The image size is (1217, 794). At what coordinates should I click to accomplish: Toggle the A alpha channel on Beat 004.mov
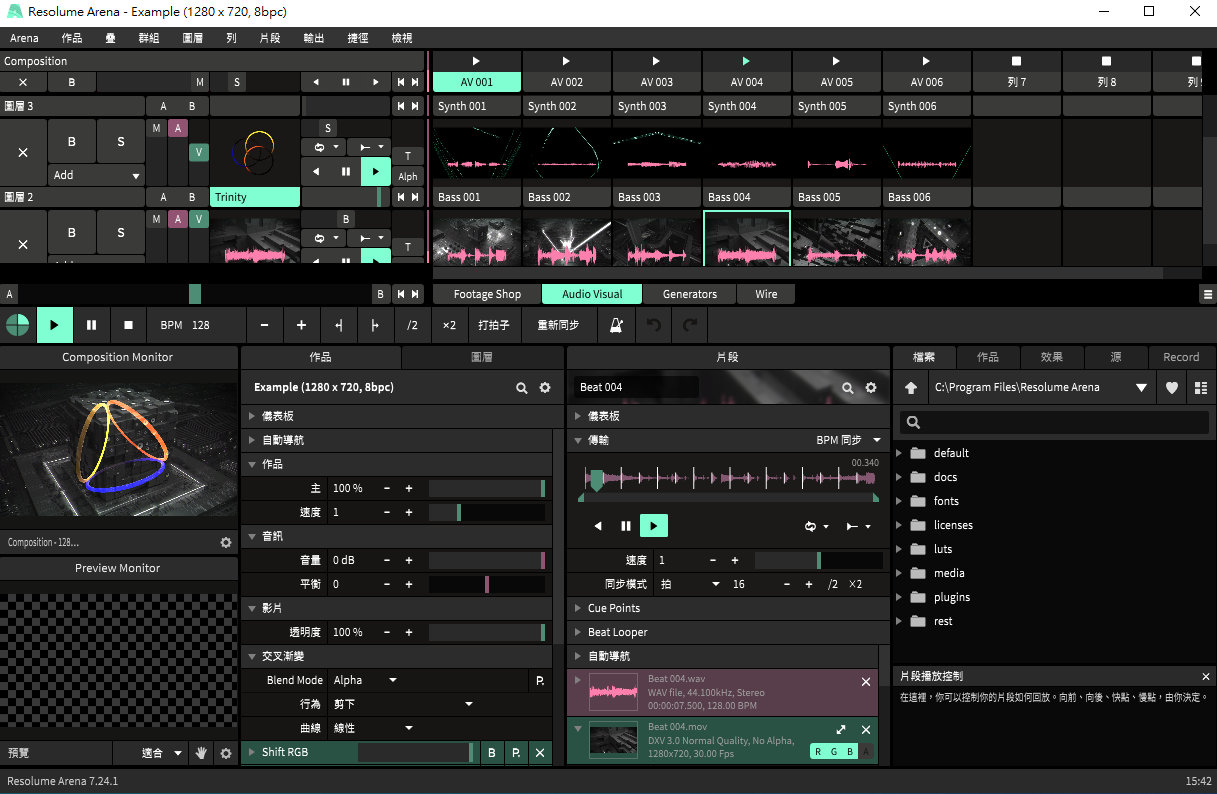tap(866, 752)
